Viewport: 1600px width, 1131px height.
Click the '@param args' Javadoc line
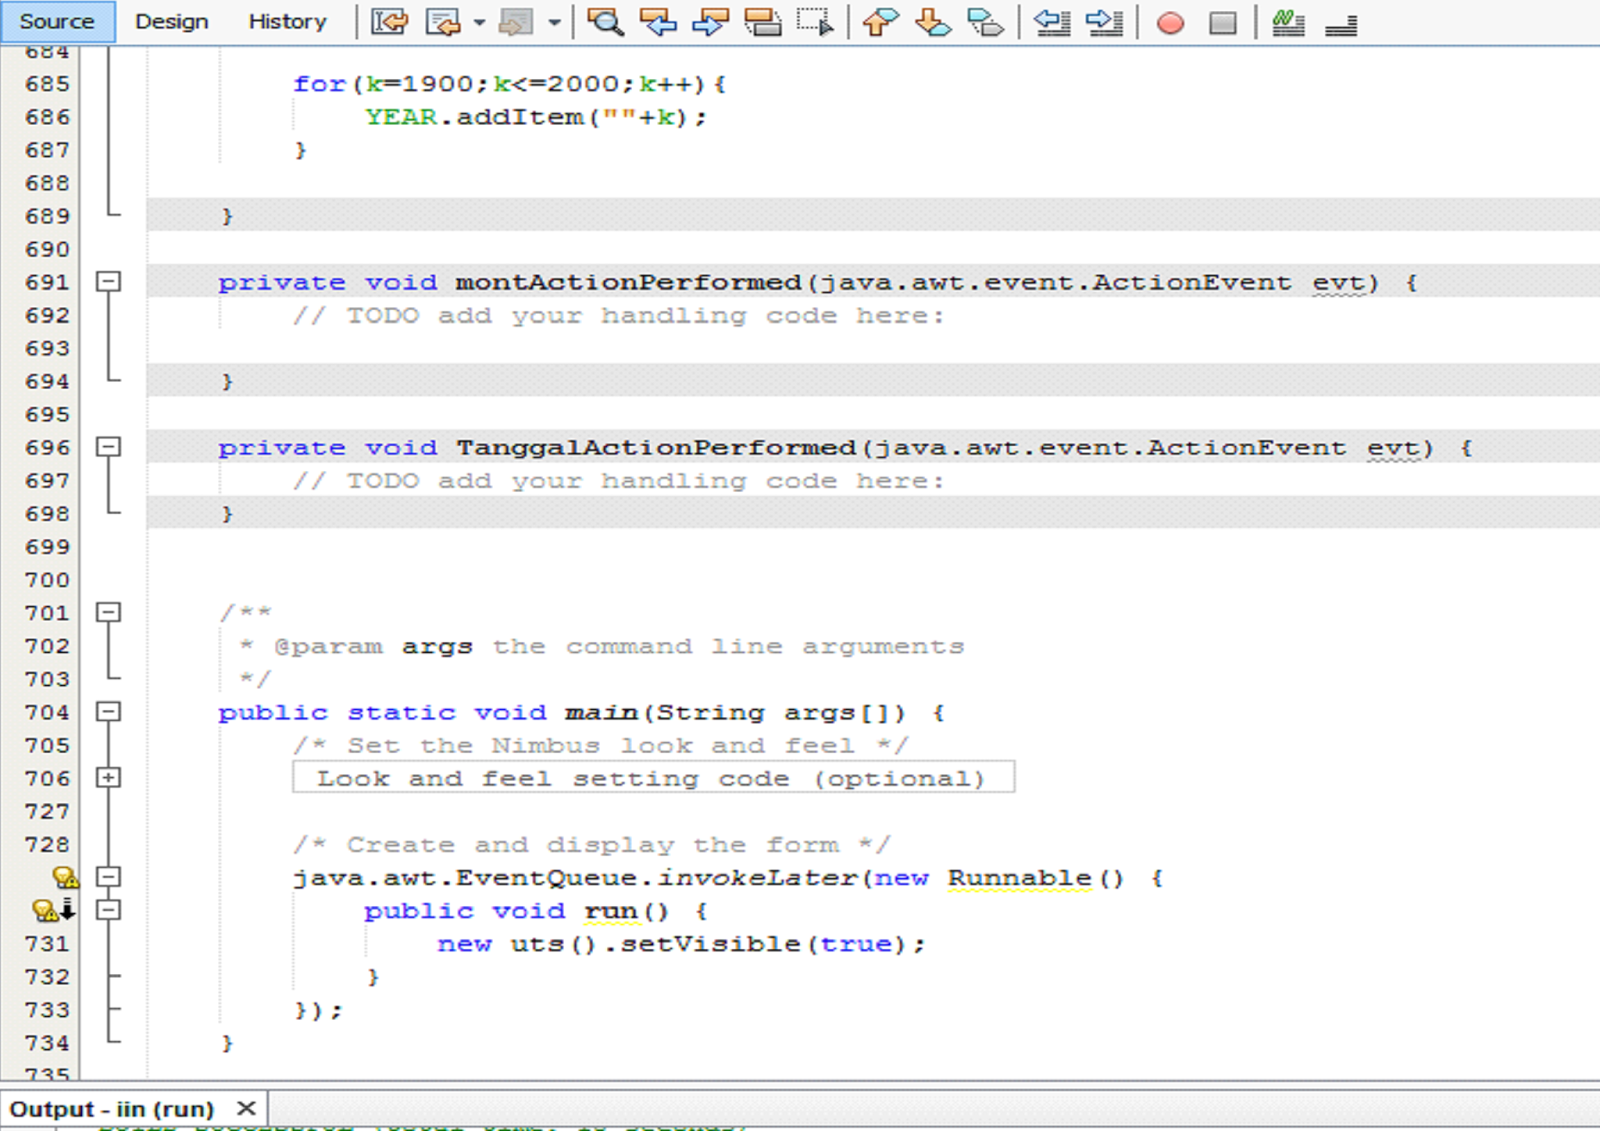602,647
